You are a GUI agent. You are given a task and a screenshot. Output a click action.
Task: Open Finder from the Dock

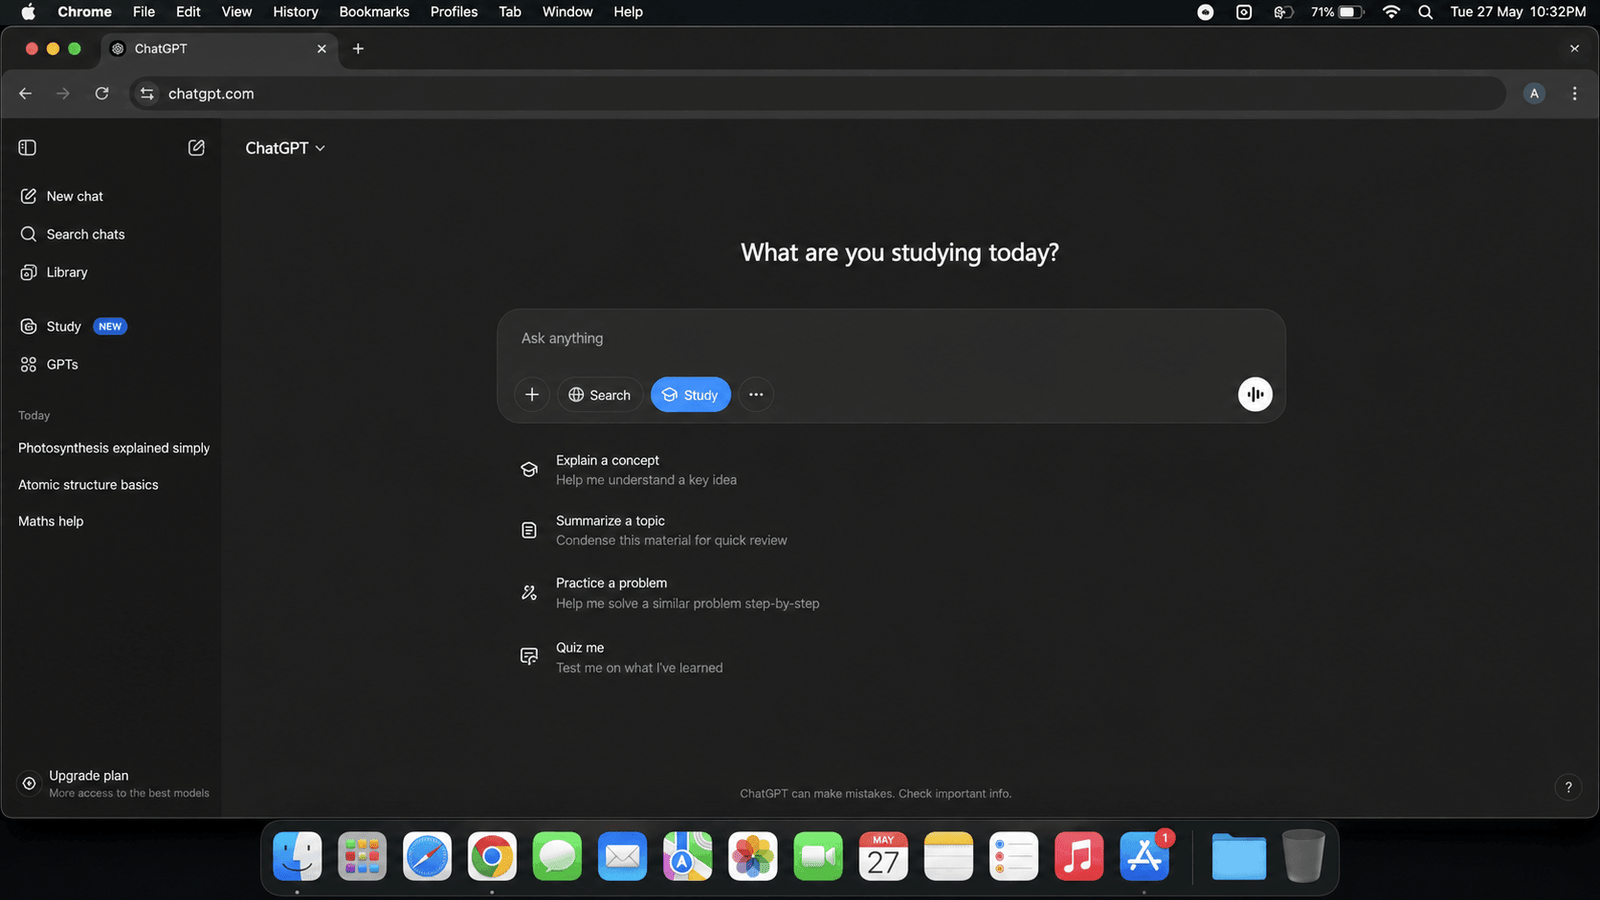(x=297, y=856)
